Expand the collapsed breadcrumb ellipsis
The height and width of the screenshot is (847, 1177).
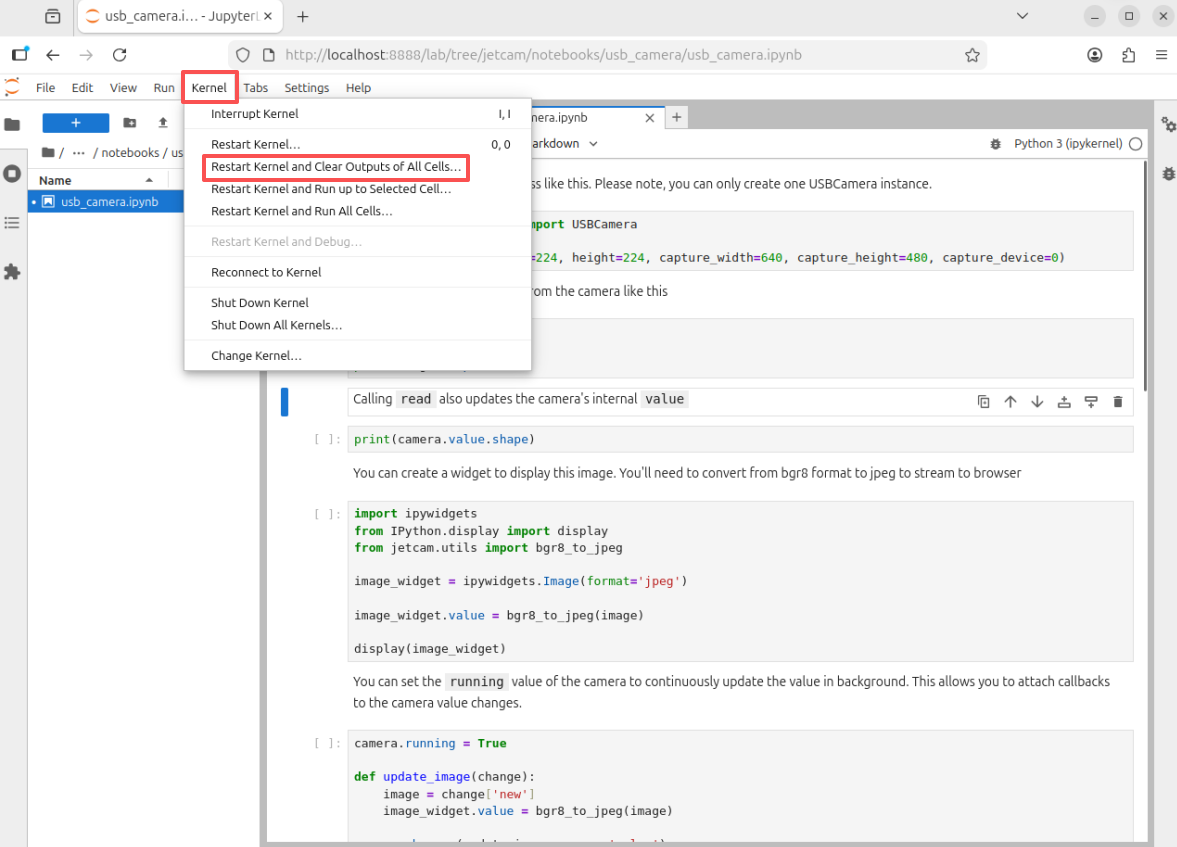(x=79, y=152)
